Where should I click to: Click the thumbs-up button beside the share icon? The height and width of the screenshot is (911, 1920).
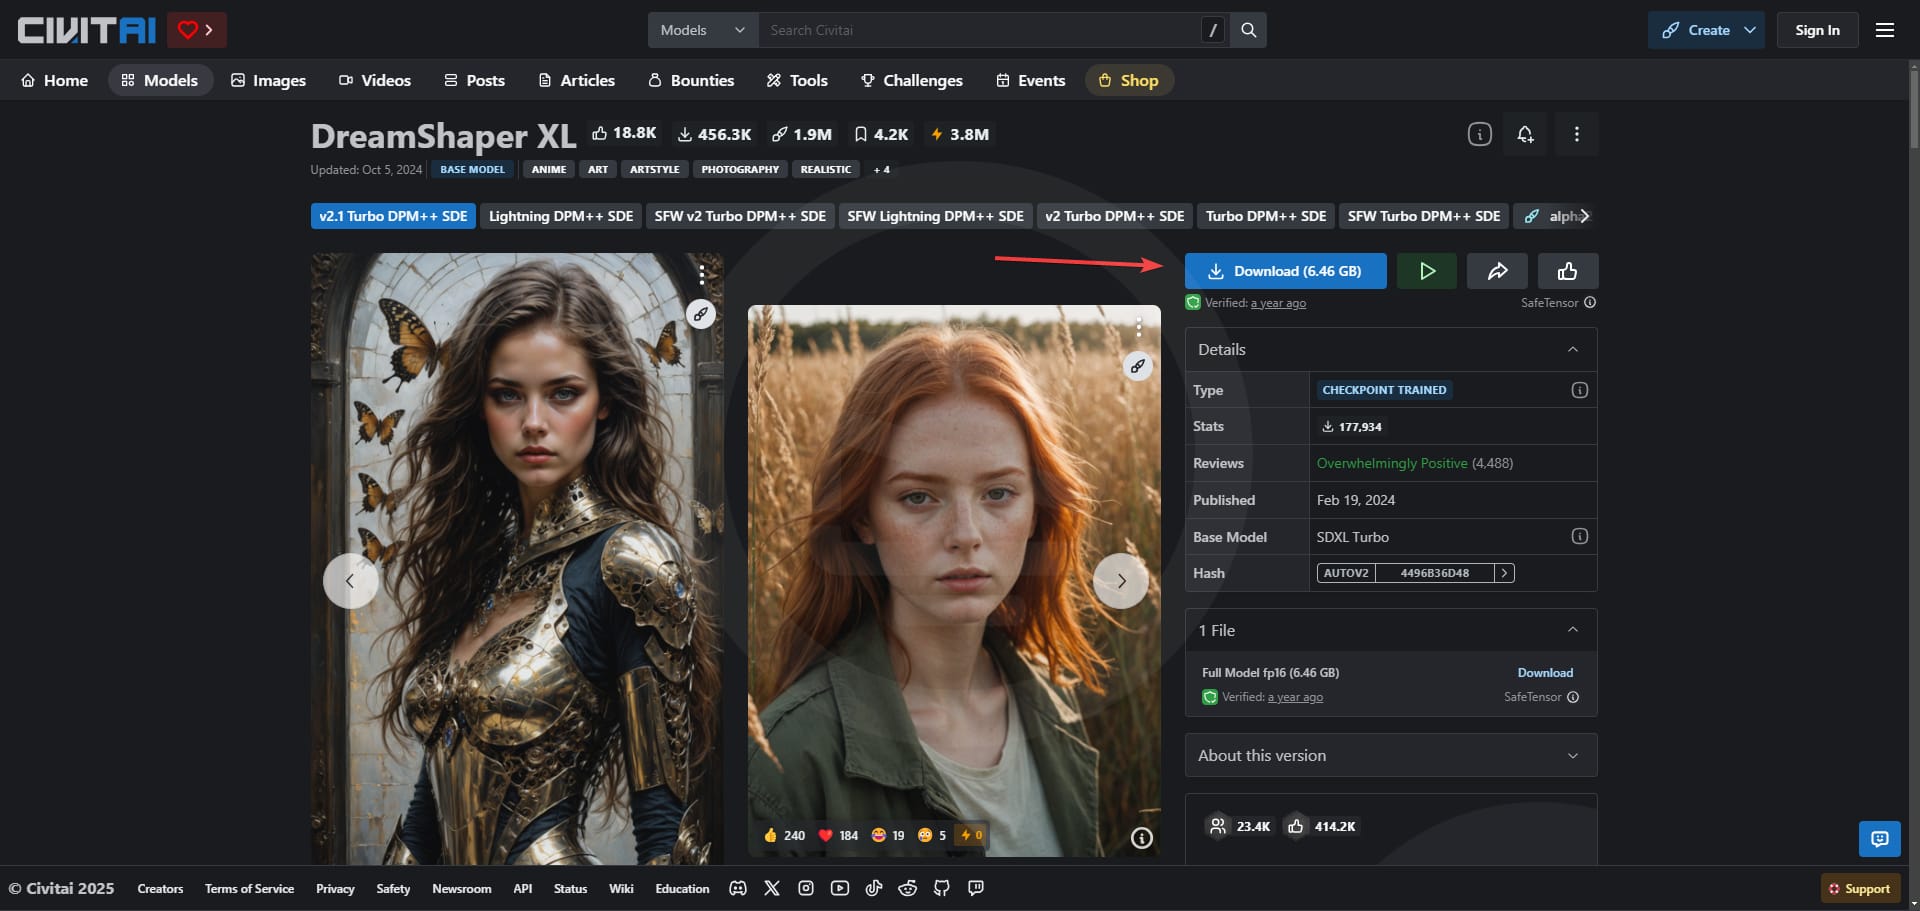coord(1566,270)
